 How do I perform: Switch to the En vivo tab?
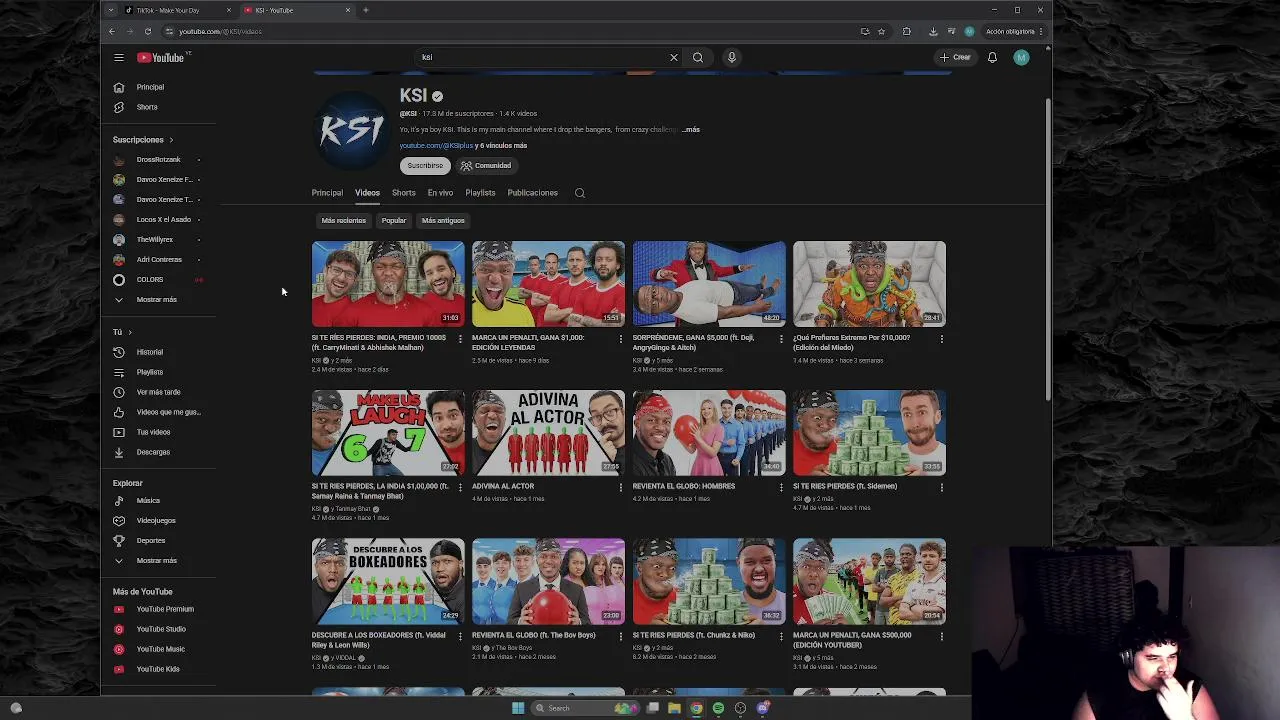(x=440, y=193)
